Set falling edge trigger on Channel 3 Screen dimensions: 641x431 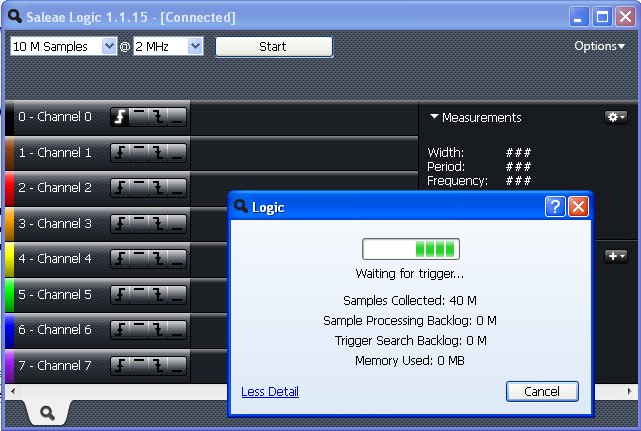158,224
